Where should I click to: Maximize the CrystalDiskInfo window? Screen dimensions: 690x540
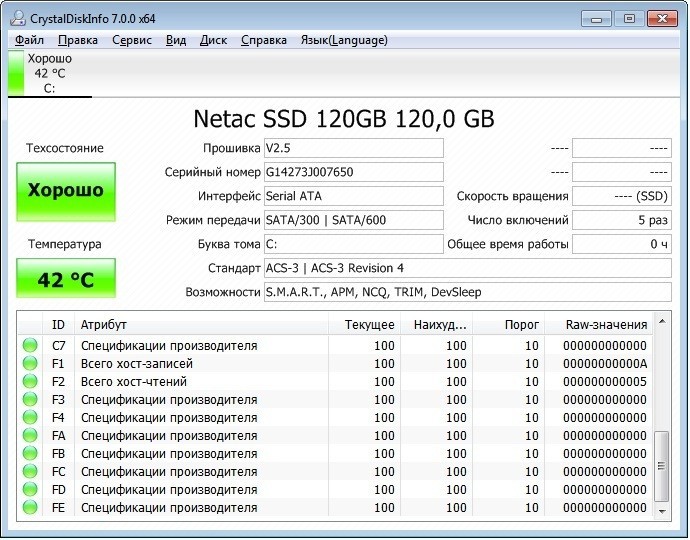tap(629, 19)
